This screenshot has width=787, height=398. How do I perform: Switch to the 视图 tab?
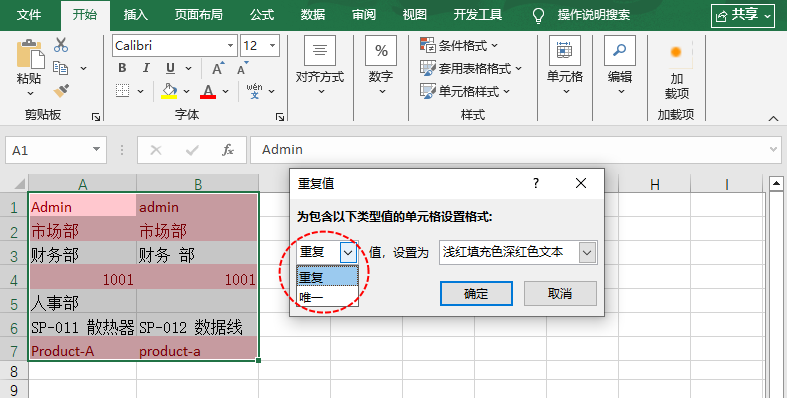tap(415, 15)
